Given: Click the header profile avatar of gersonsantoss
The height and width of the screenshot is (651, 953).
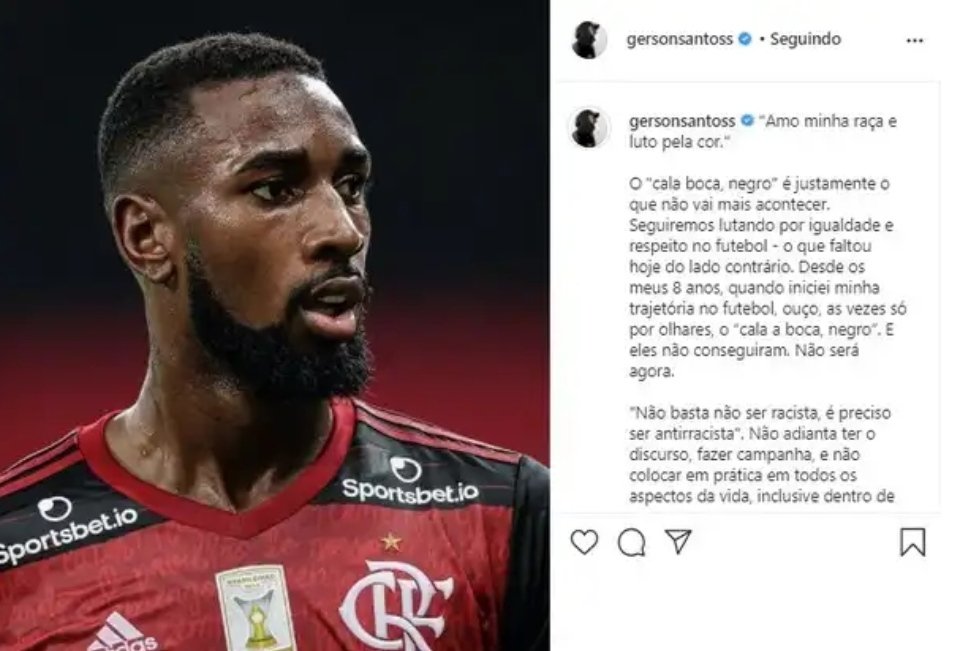Looking at the screenshot, I should click(589, 40).
